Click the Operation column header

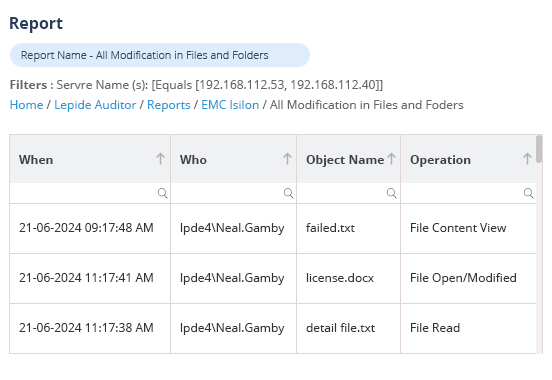click(468, 159)
